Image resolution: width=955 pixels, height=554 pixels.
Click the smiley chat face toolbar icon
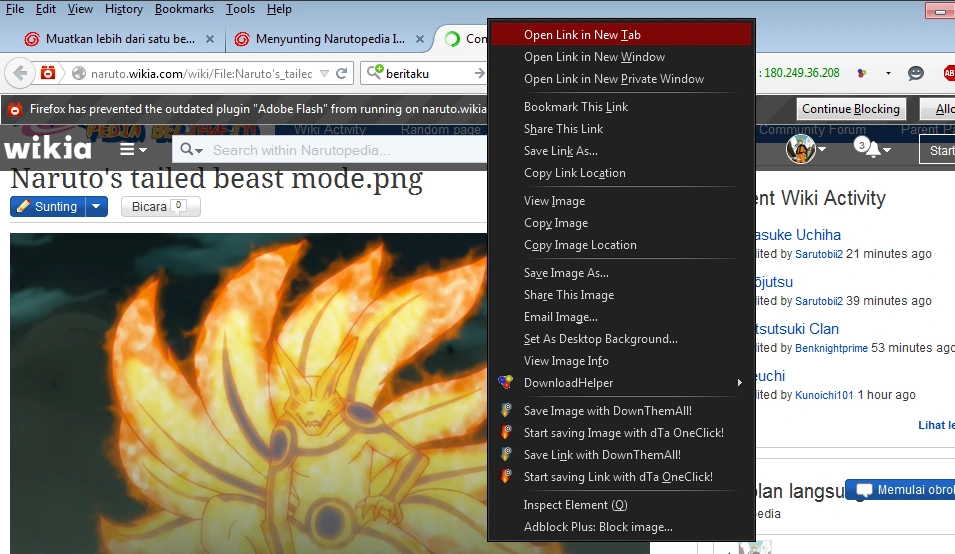pos(915,73)
